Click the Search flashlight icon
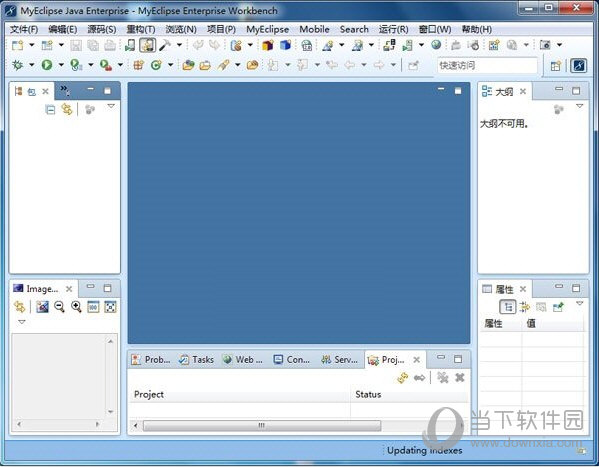The height and width of the screenshot is (467, 599). tap(223, 65)
